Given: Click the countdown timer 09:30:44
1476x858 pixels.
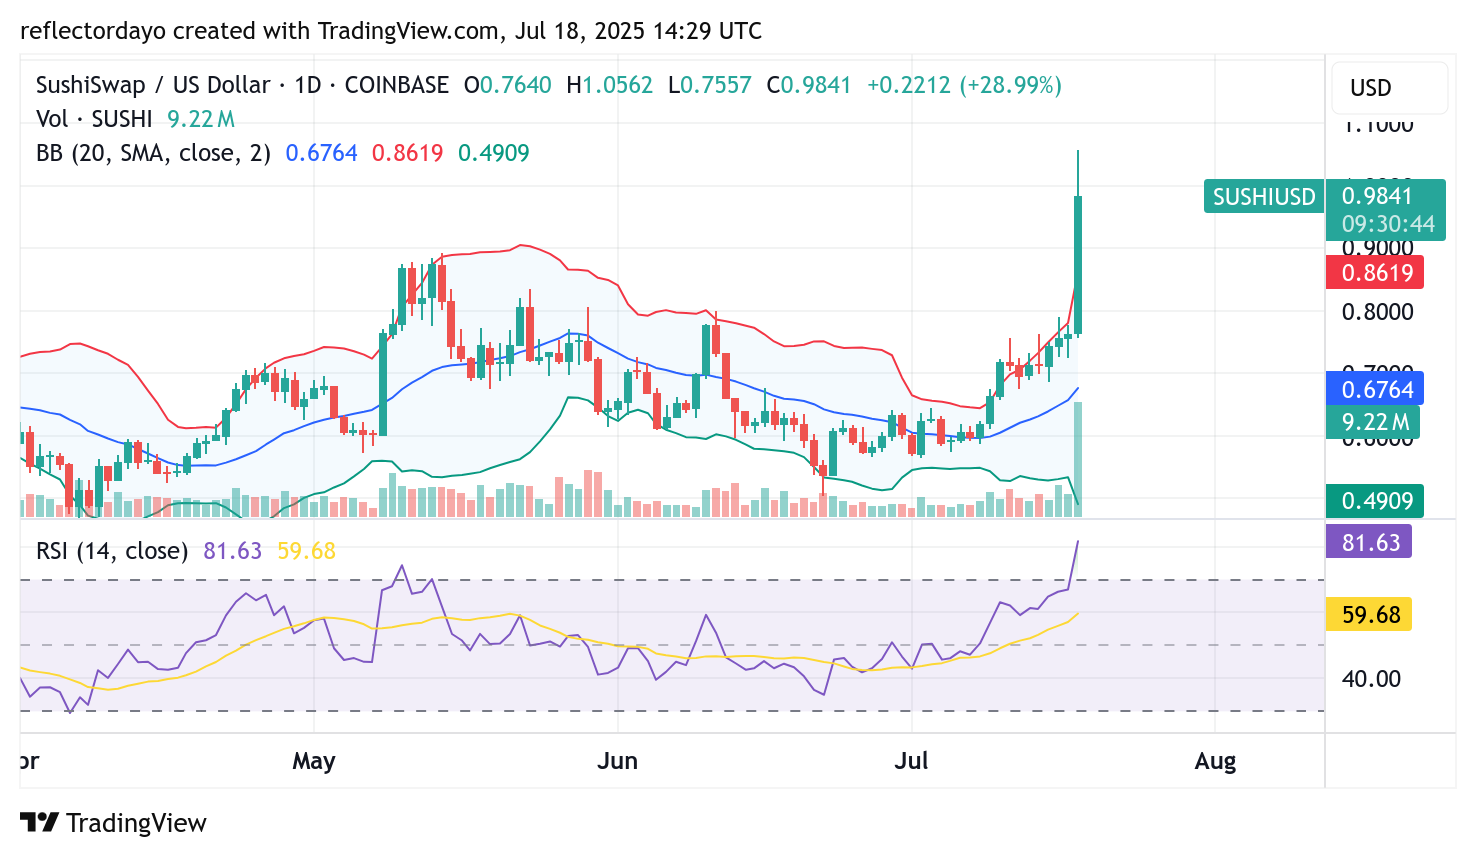Looking at the screenshot, I should 1388,224.
